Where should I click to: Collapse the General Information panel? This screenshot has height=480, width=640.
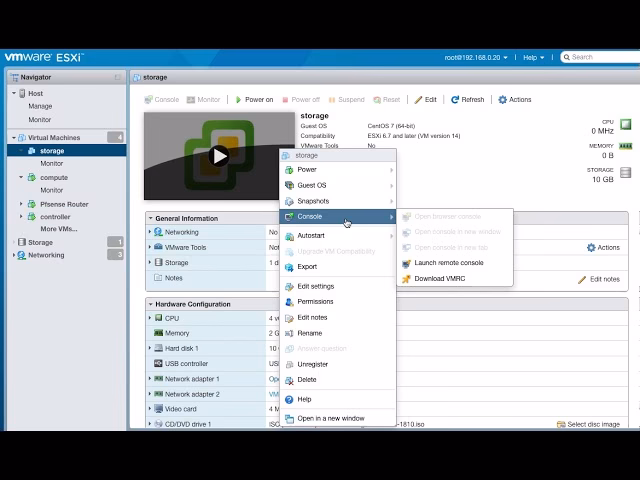pyautogui.click(x=151, y=218)
